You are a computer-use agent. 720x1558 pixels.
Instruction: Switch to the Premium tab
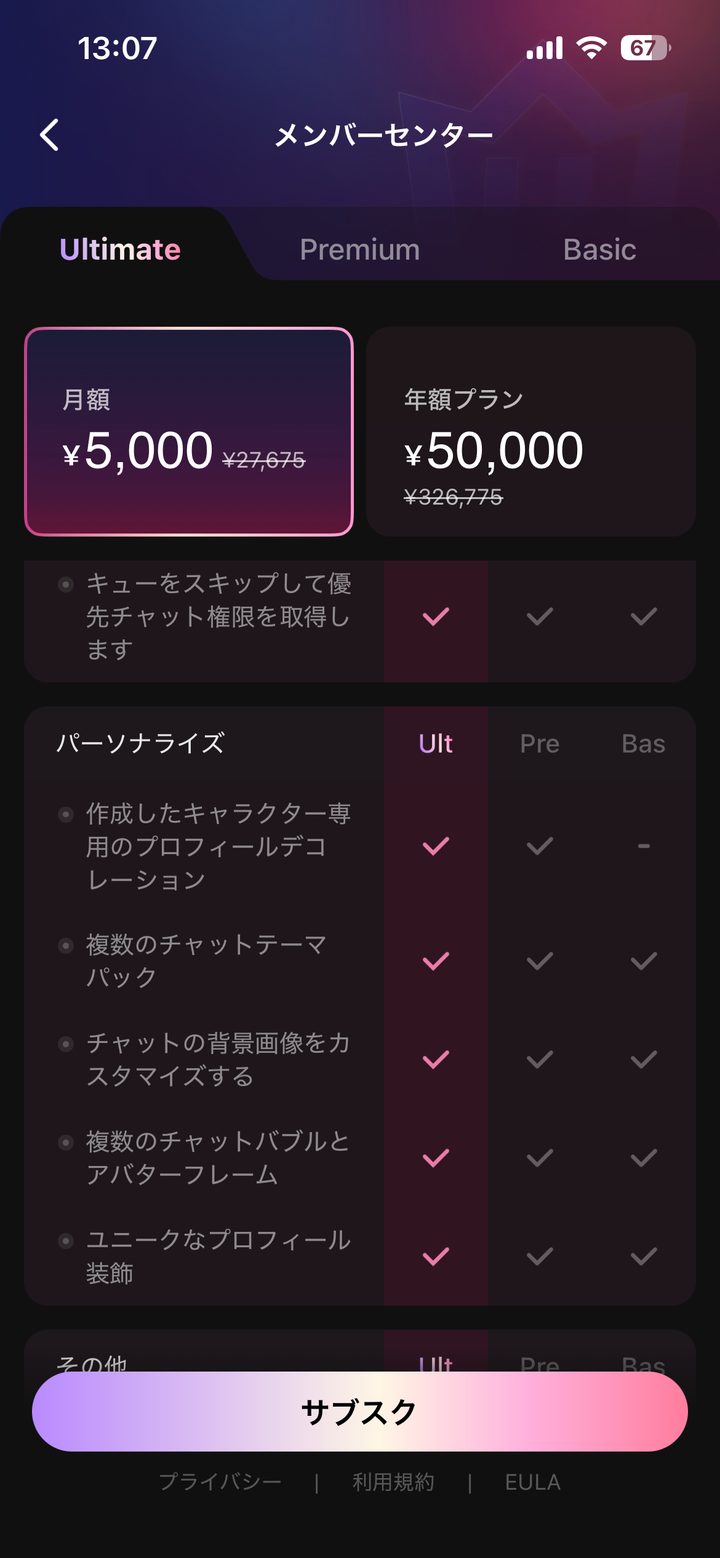coord(360,249)
